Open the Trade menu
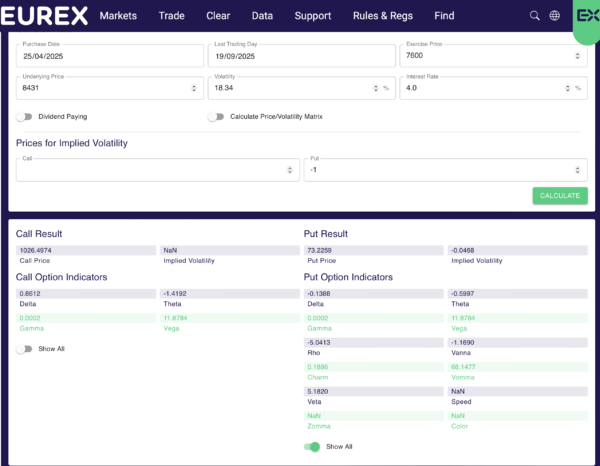 coord(171,16)
